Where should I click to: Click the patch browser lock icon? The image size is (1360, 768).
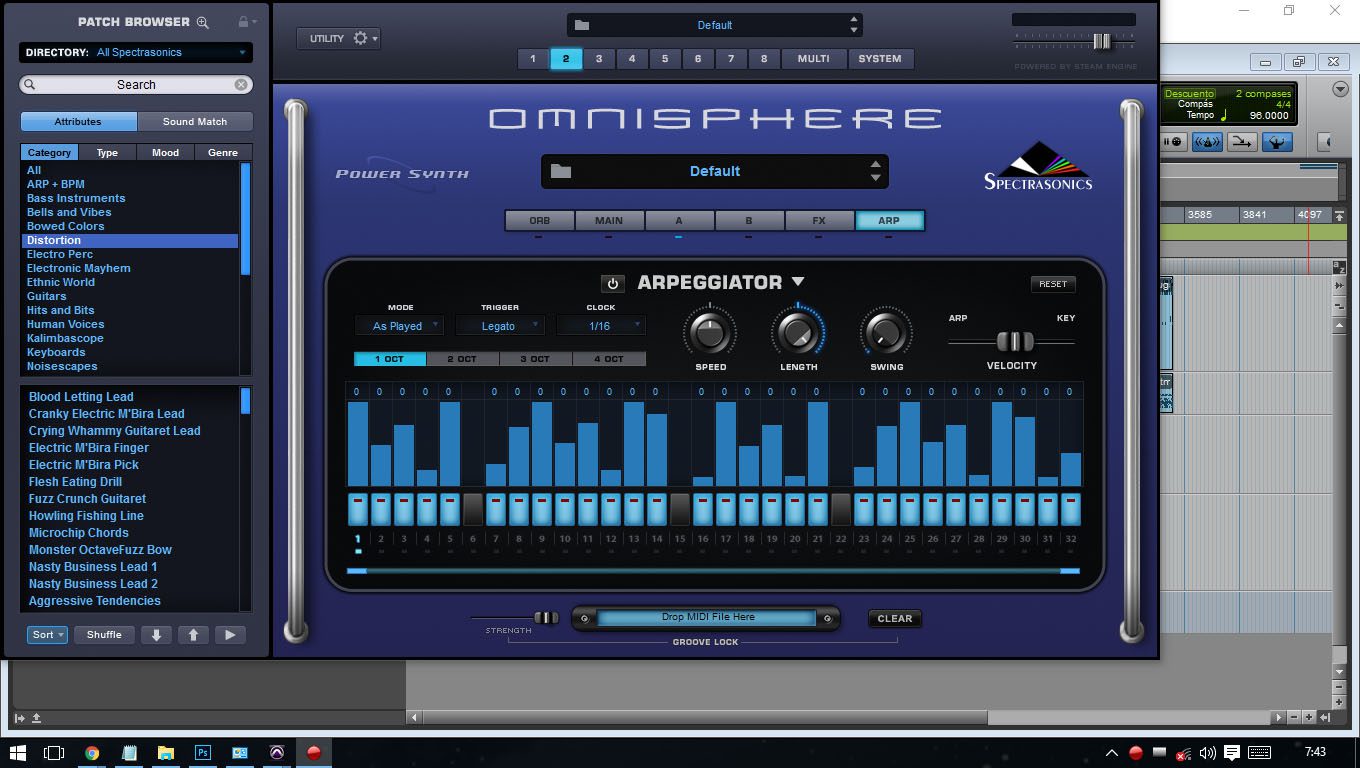point(243,22)
